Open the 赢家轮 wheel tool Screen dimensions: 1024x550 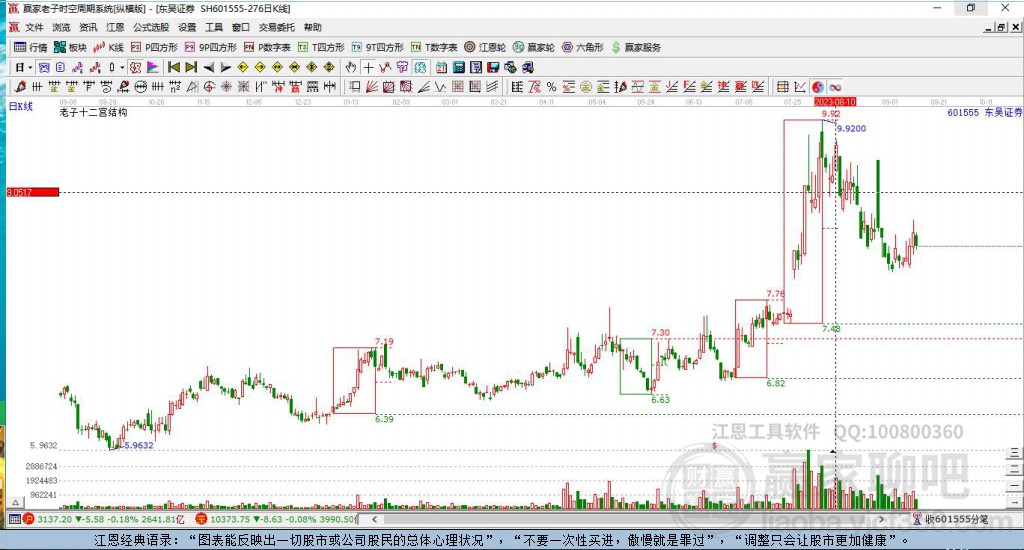[x=534, y=47]
